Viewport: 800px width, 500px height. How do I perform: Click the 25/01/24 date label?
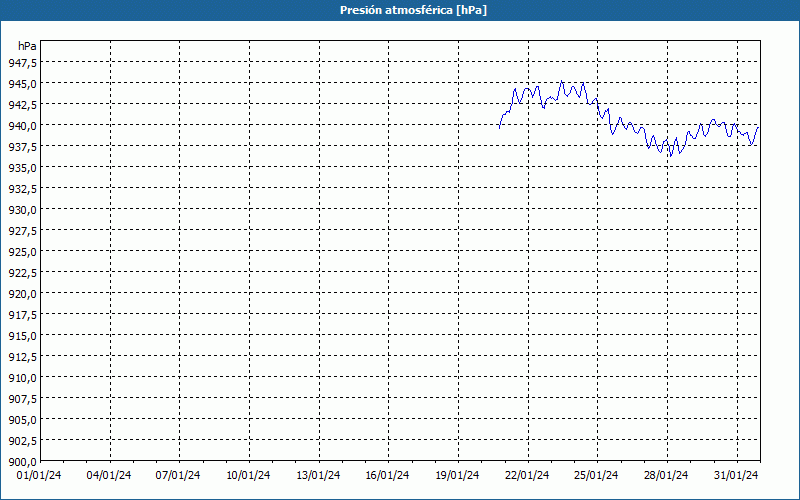[596, 475]
